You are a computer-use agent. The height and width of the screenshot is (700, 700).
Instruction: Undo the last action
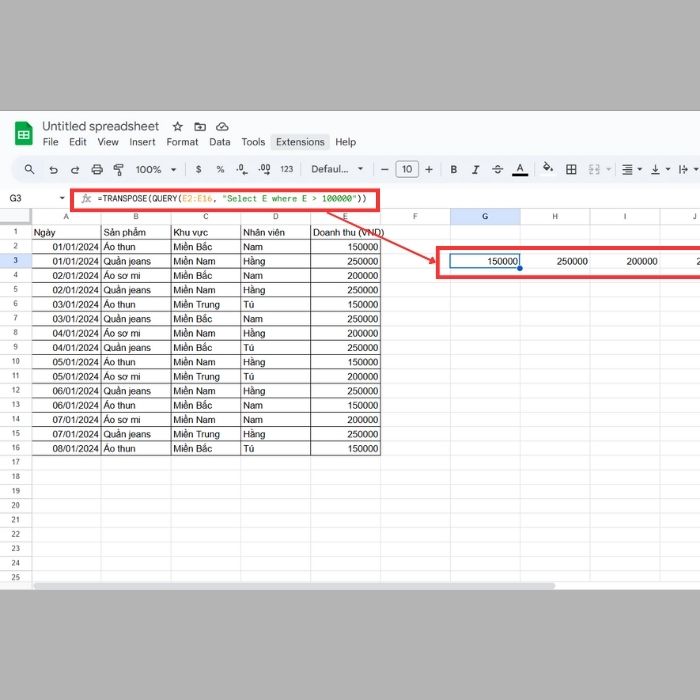coord(53,170)
